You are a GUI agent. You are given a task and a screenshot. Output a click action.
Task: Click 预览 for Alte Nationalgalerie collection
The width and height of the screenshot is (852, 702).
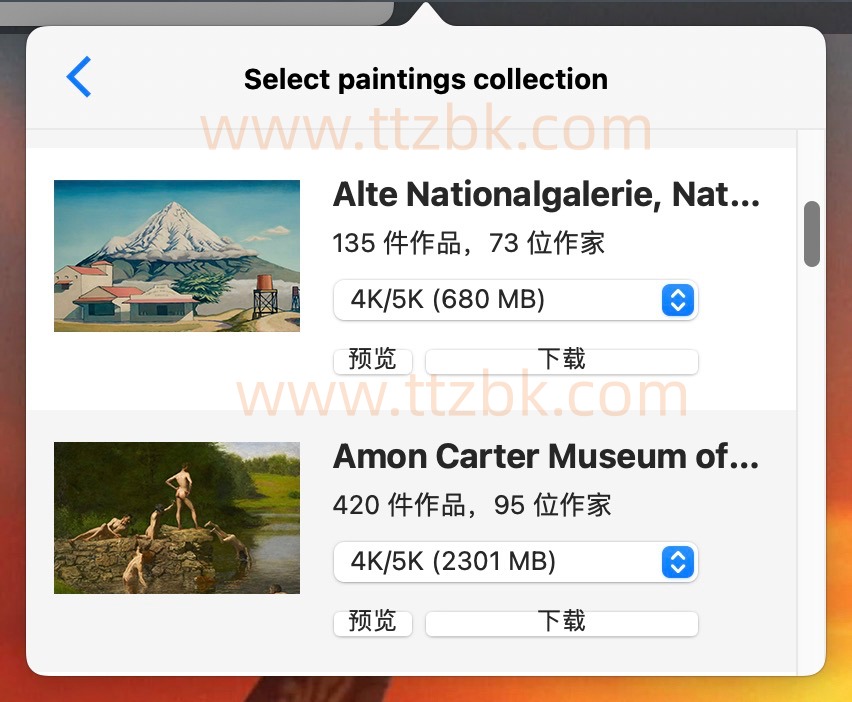pos(373,360)
